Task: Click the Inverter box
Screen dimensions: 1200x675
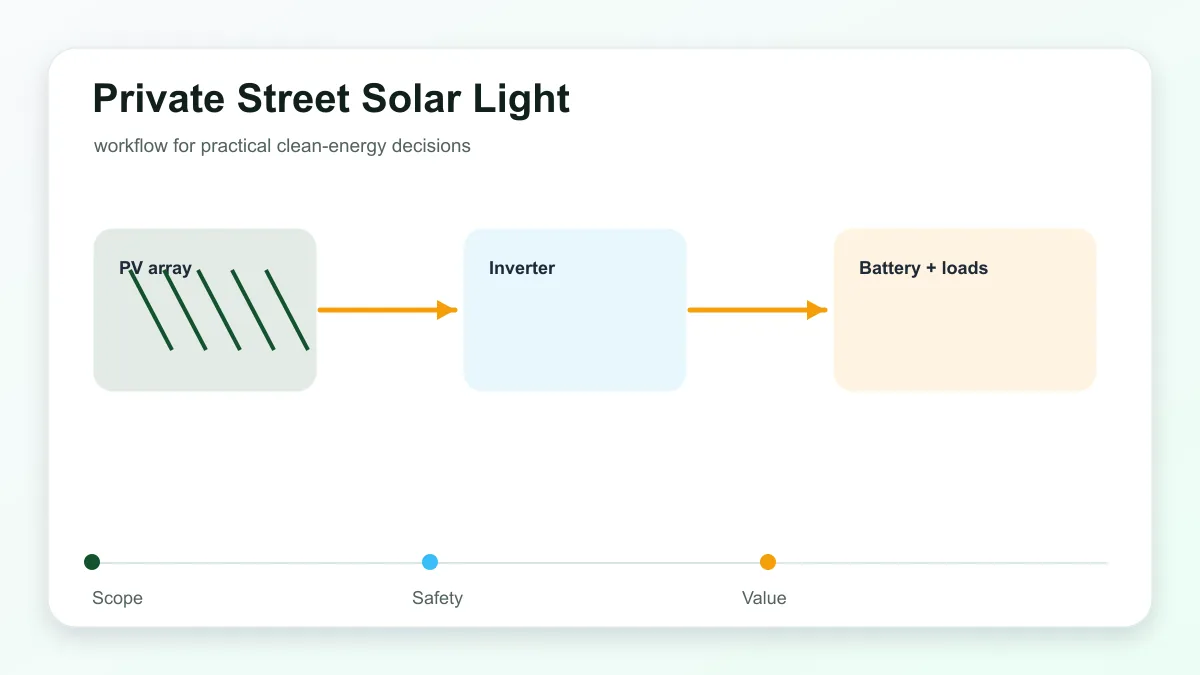Action: (x=575, y=310)
